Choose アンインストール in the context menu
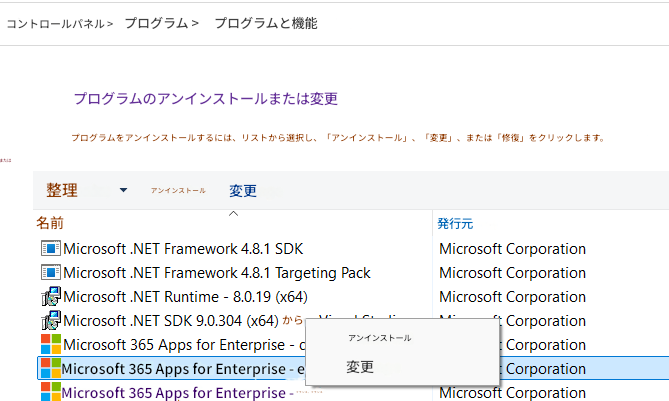This screenshot has width=669, height=401. click(x=379, y=338)
